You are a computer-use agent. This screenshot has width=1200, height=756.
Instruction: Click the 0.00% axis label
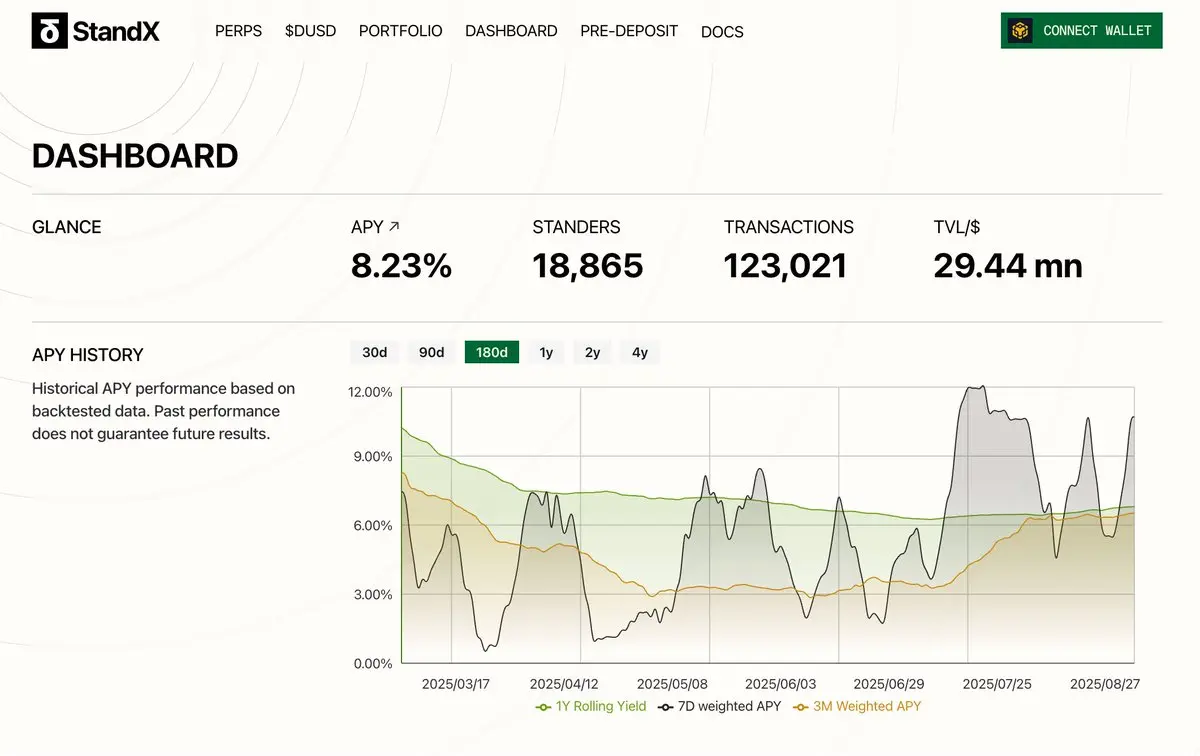click(373, 663)
